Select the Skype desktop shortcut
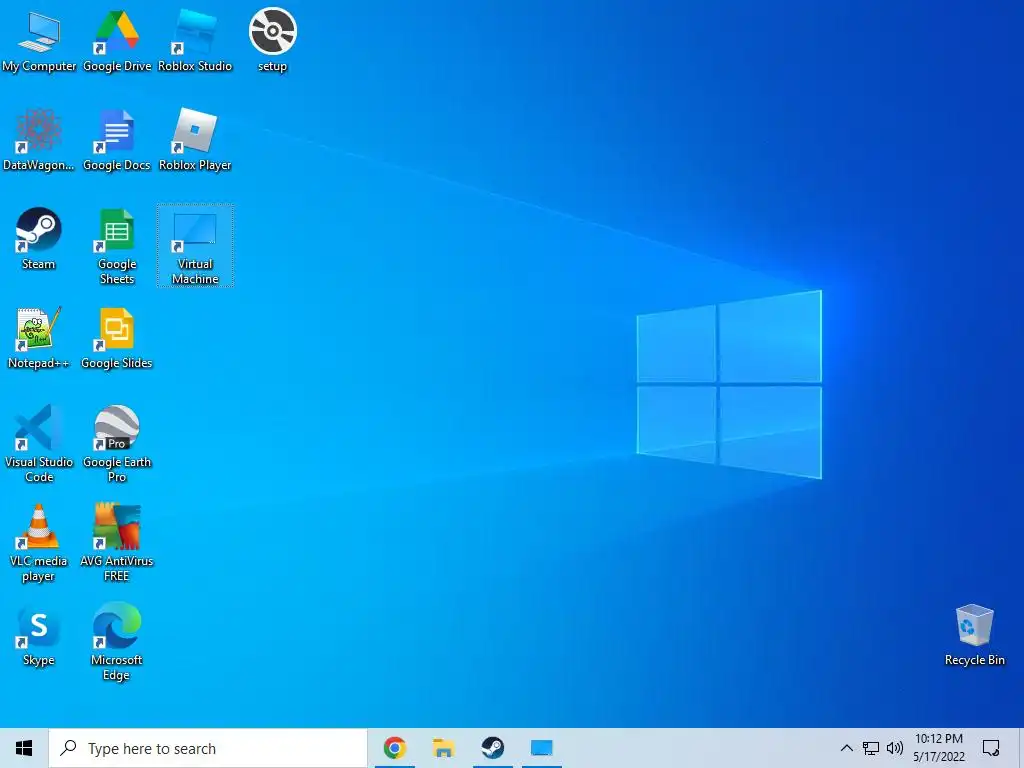The width and height of the screenshot is (1024, 768). pyautogui.click(x=39, y=635)
